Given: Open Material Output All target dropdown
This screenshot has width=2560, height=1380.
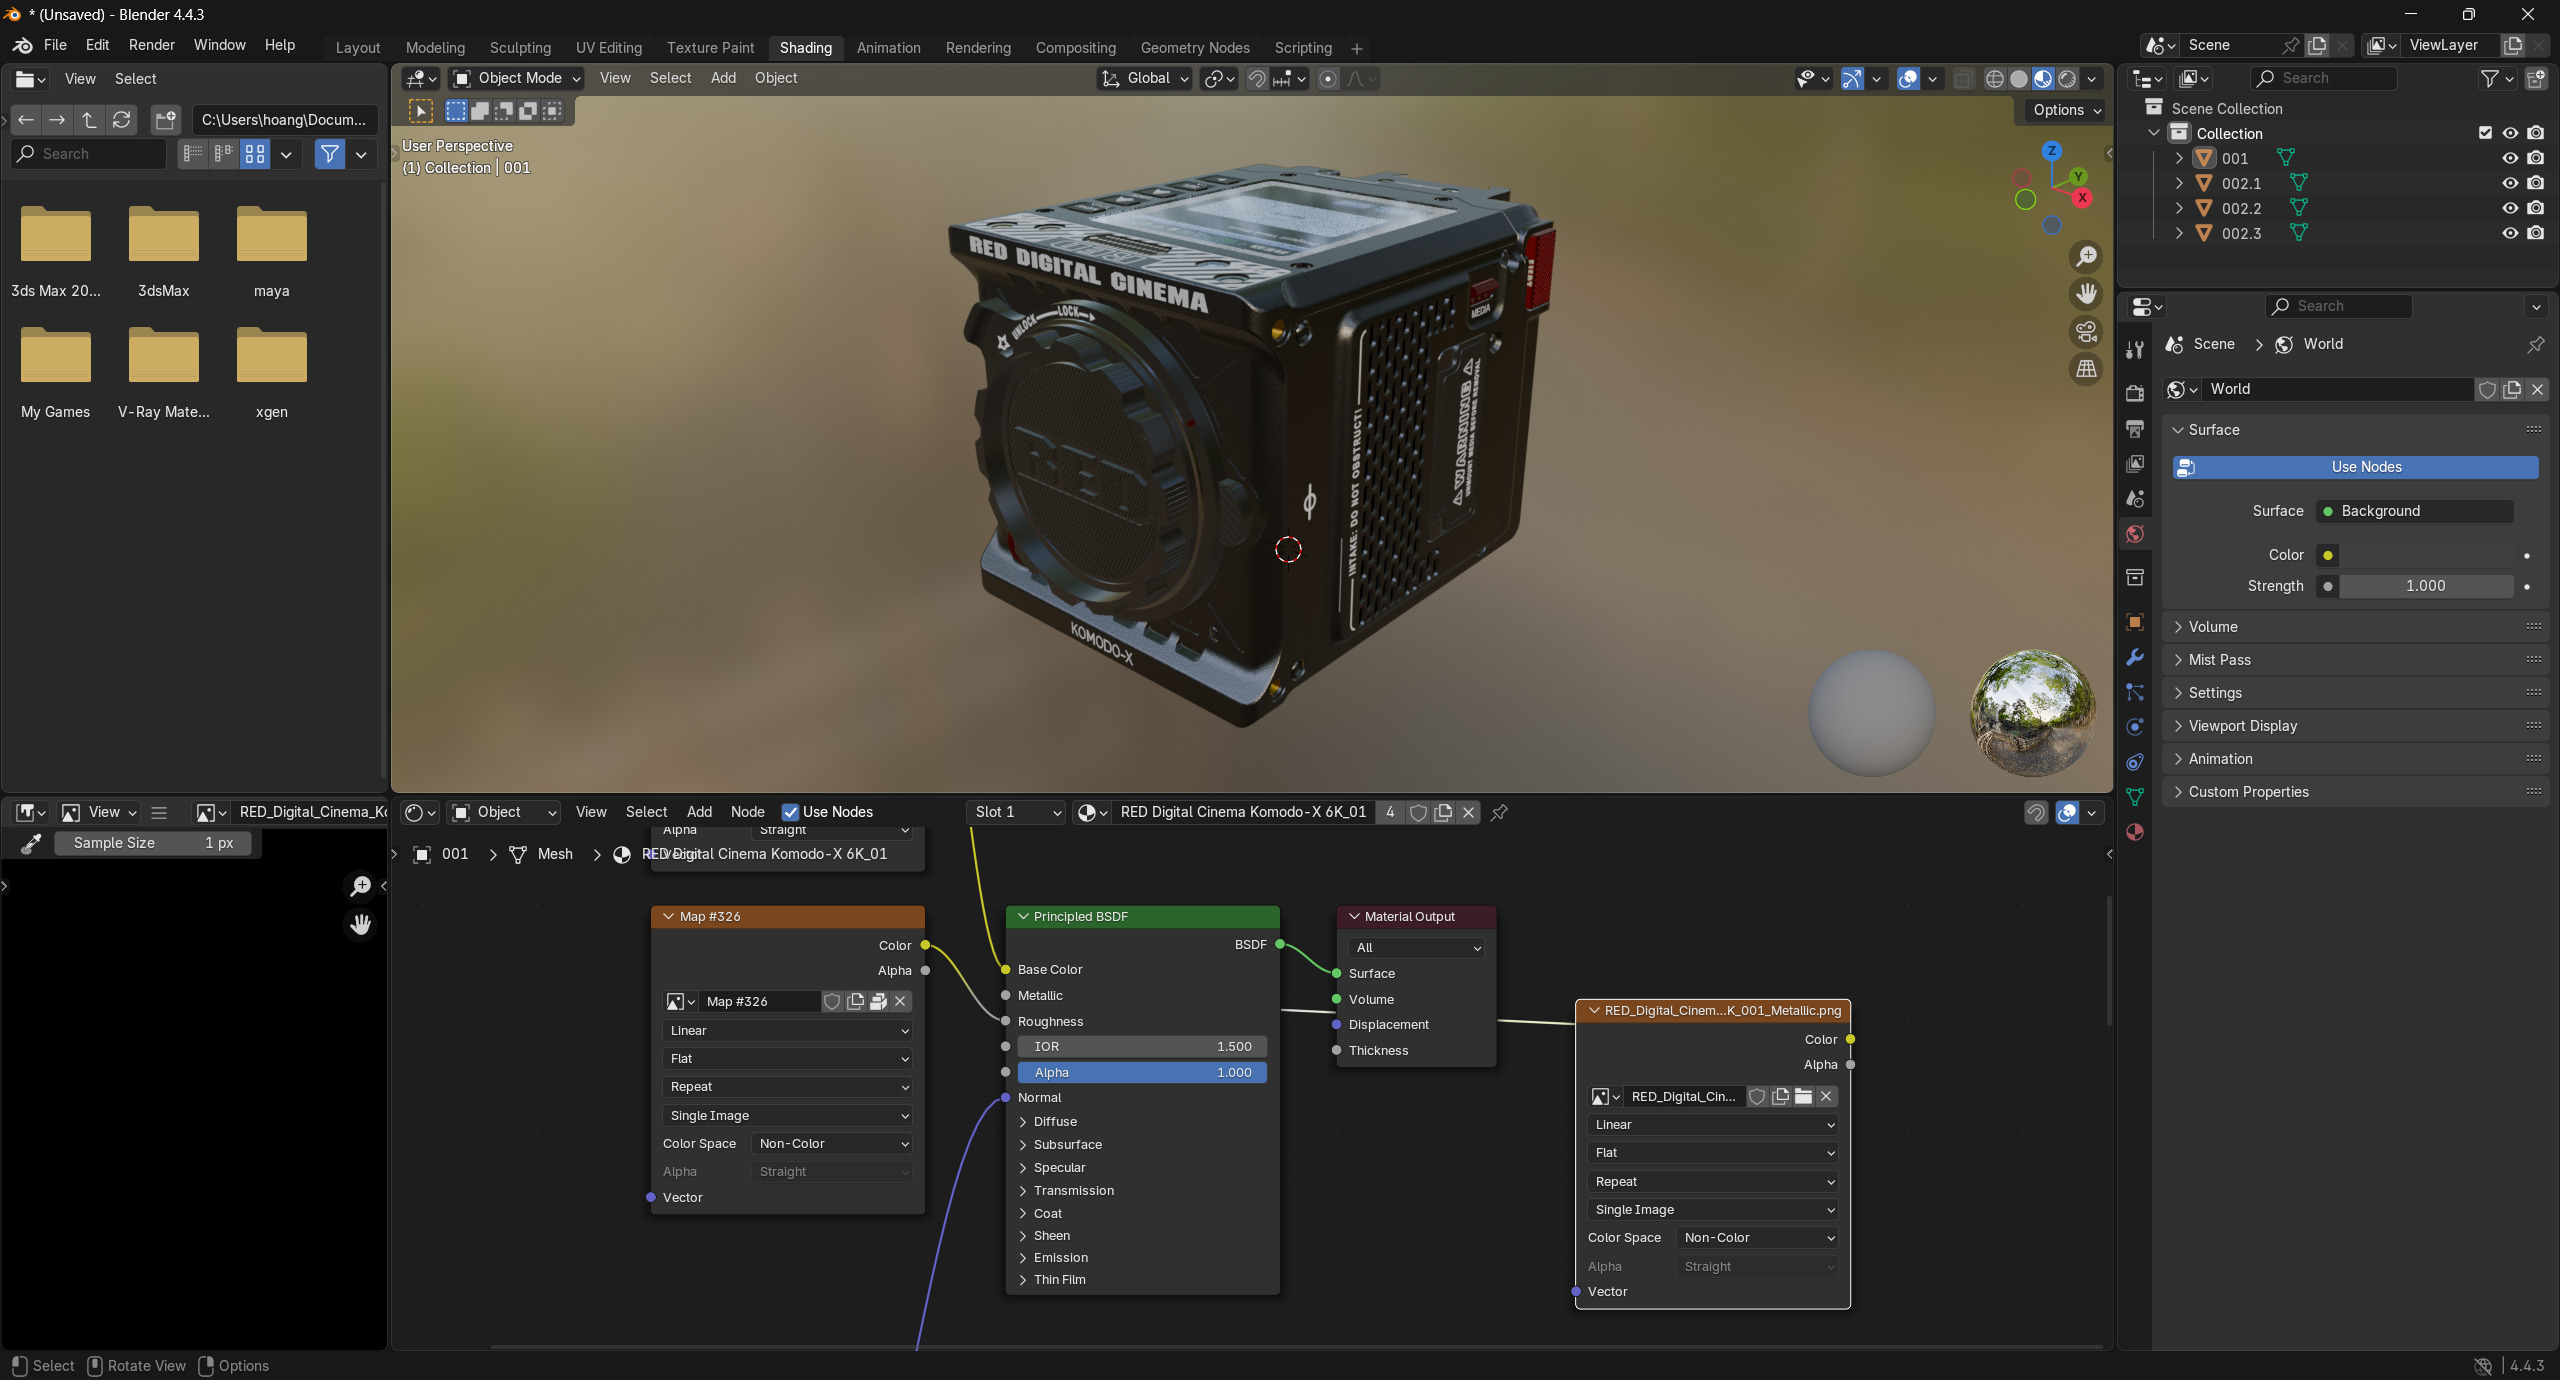Looking at the screenshot, I should pos(1416,948).
